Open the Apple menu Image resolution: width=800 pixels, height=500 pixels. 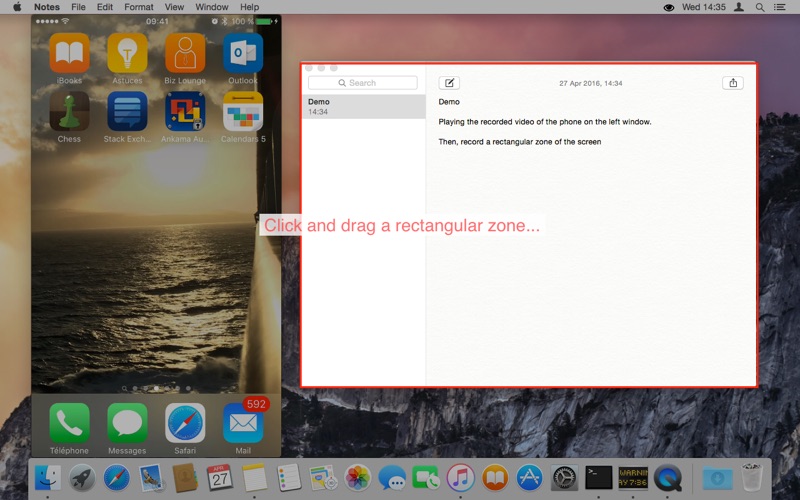coord(17,7)
